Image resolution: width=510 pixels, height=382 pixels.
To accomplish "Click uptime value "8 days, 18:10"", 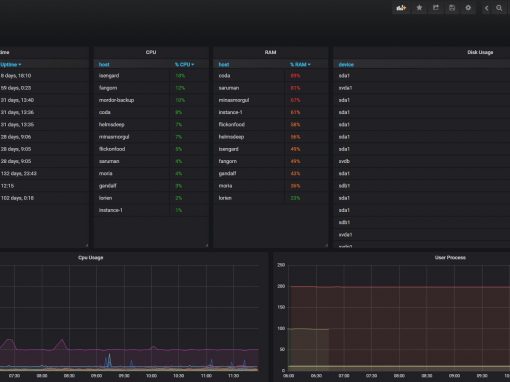I will pos(16,76).
